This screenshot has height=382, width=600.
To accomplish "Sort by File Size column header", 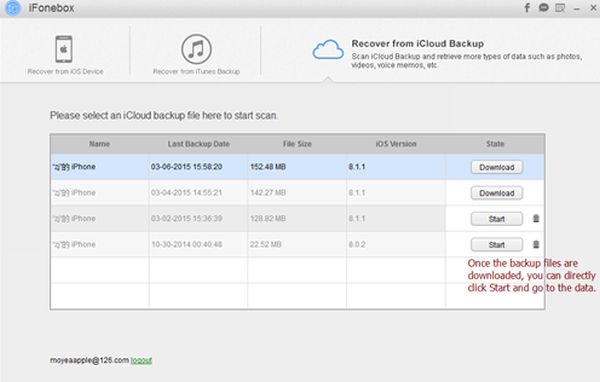I will tap(297, 144).
